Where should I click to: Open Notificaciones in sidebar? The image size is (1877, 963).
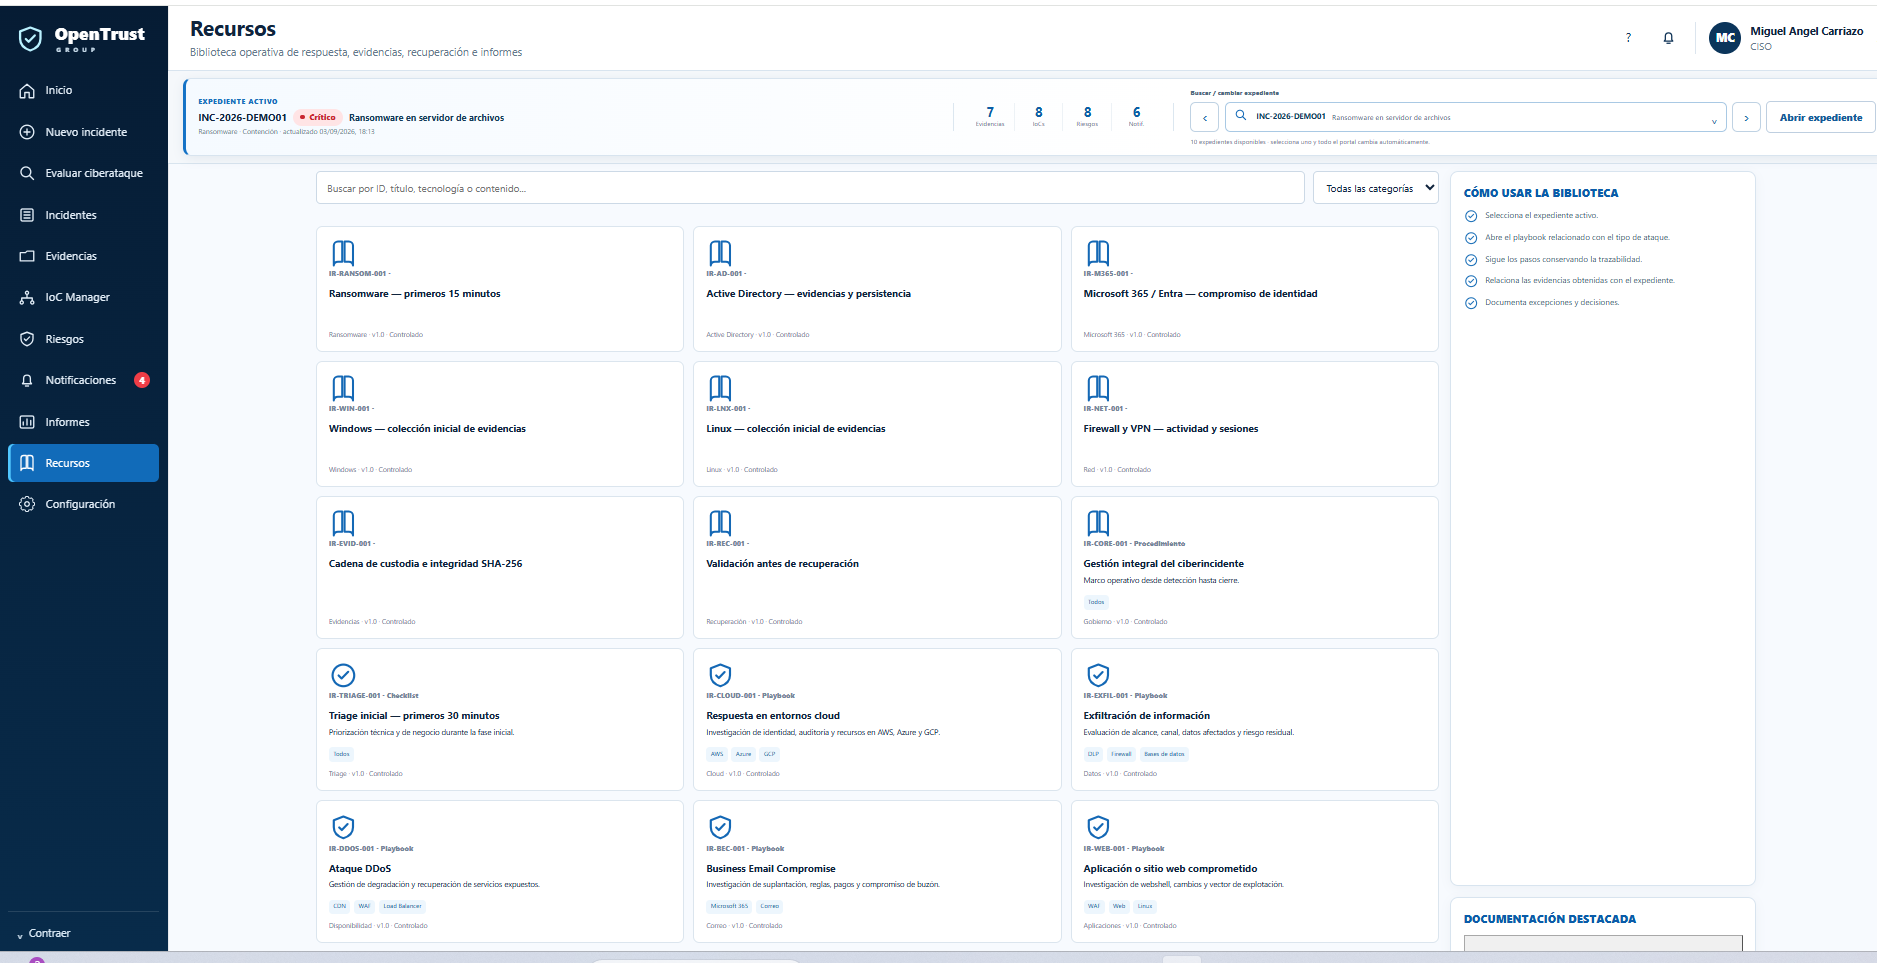pyautogui.click(x=83, y=380)
